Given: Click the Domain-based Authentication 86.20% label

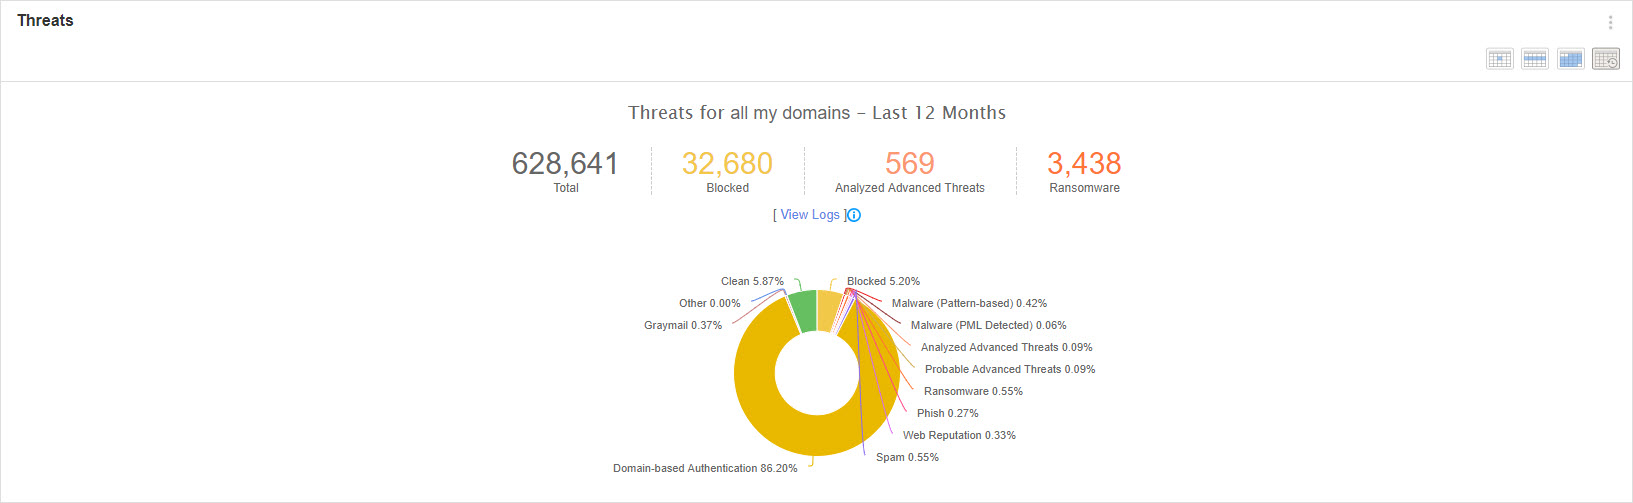Looking at the screenshot, I should point(705,468).
